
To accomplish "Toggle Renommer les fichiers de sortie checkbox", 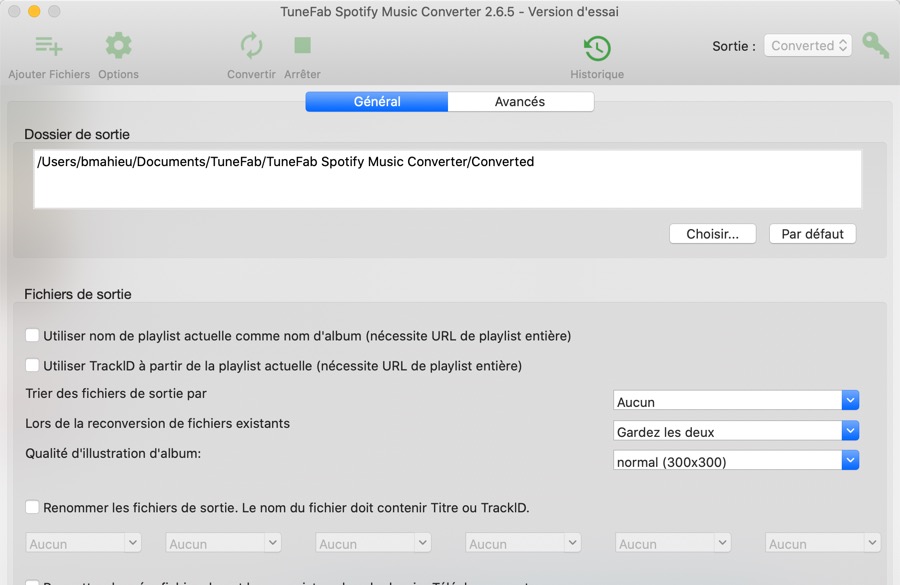I will [33, 508].
